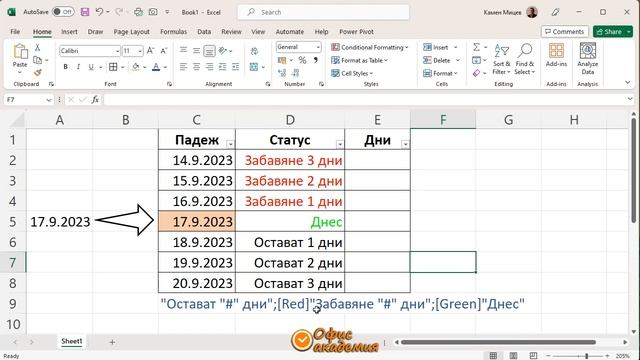
Task: Switch to the Insert tab
Action: (69, 31)
